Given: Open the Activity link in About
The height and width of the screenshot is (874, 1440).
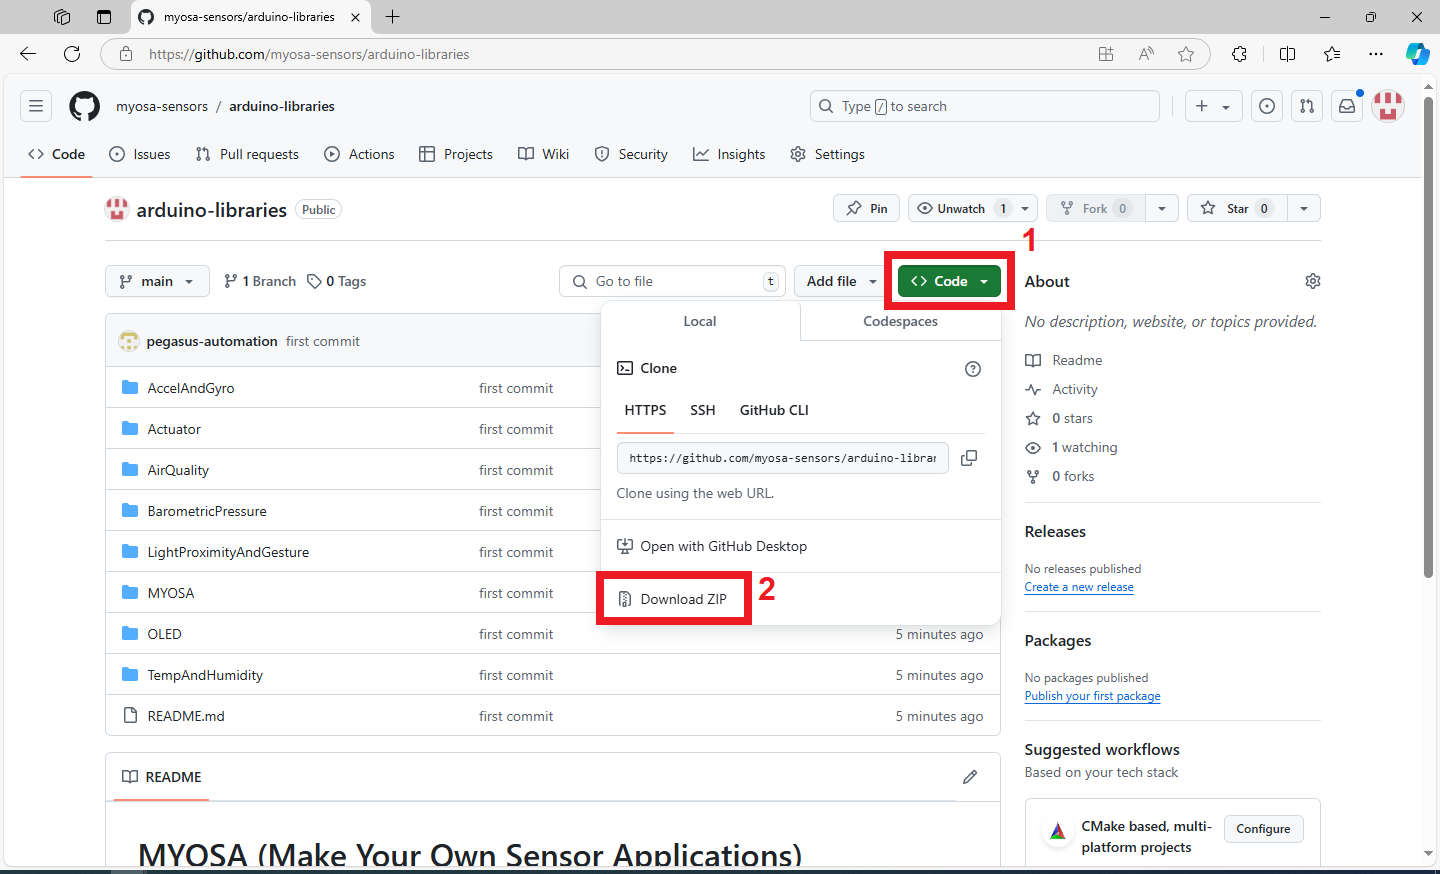Looking at the screenshot, I should click(1062, 389).
